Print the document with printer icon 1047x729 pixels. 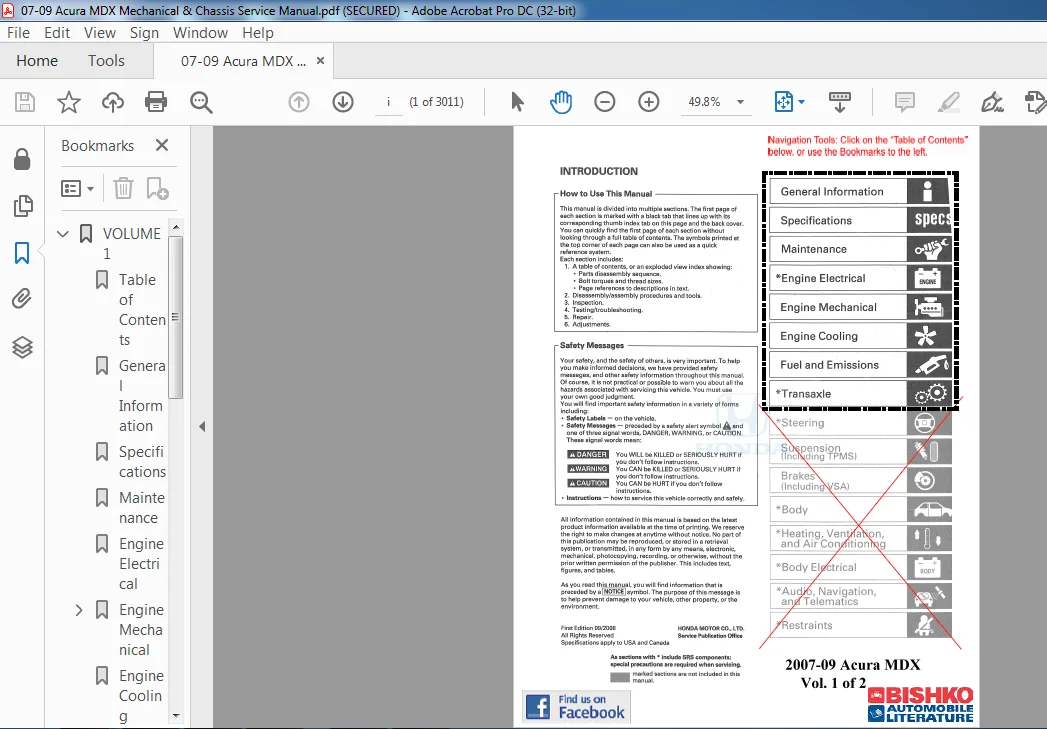pos(156,102)
